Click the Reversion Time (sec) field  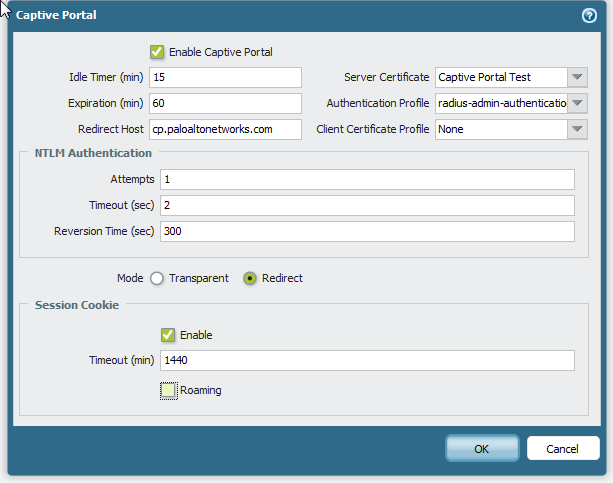pos(367,232)
